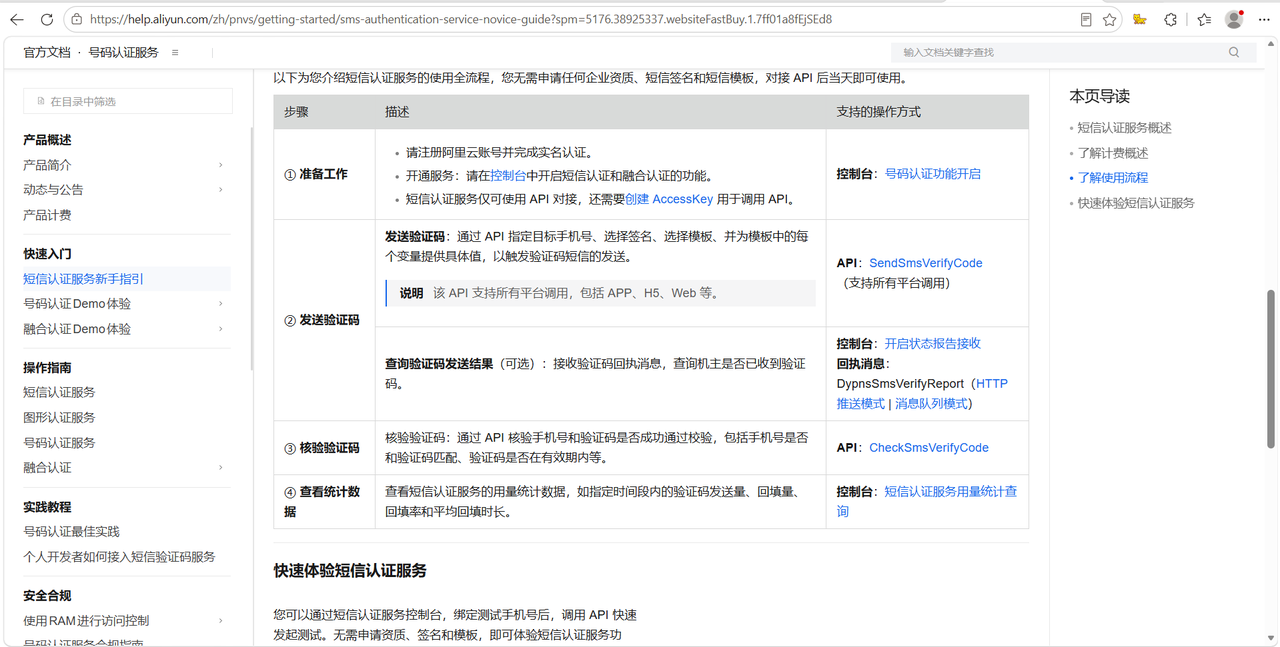
Task: Open 图形认证服务 in the sidebar
Action: [59, 417]
